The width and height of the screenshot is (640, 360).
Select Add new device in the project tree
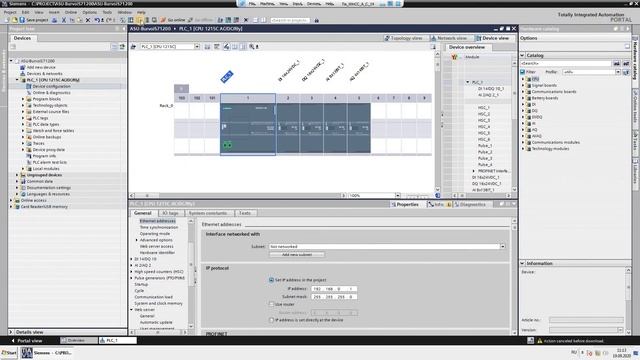pos(41,67)
